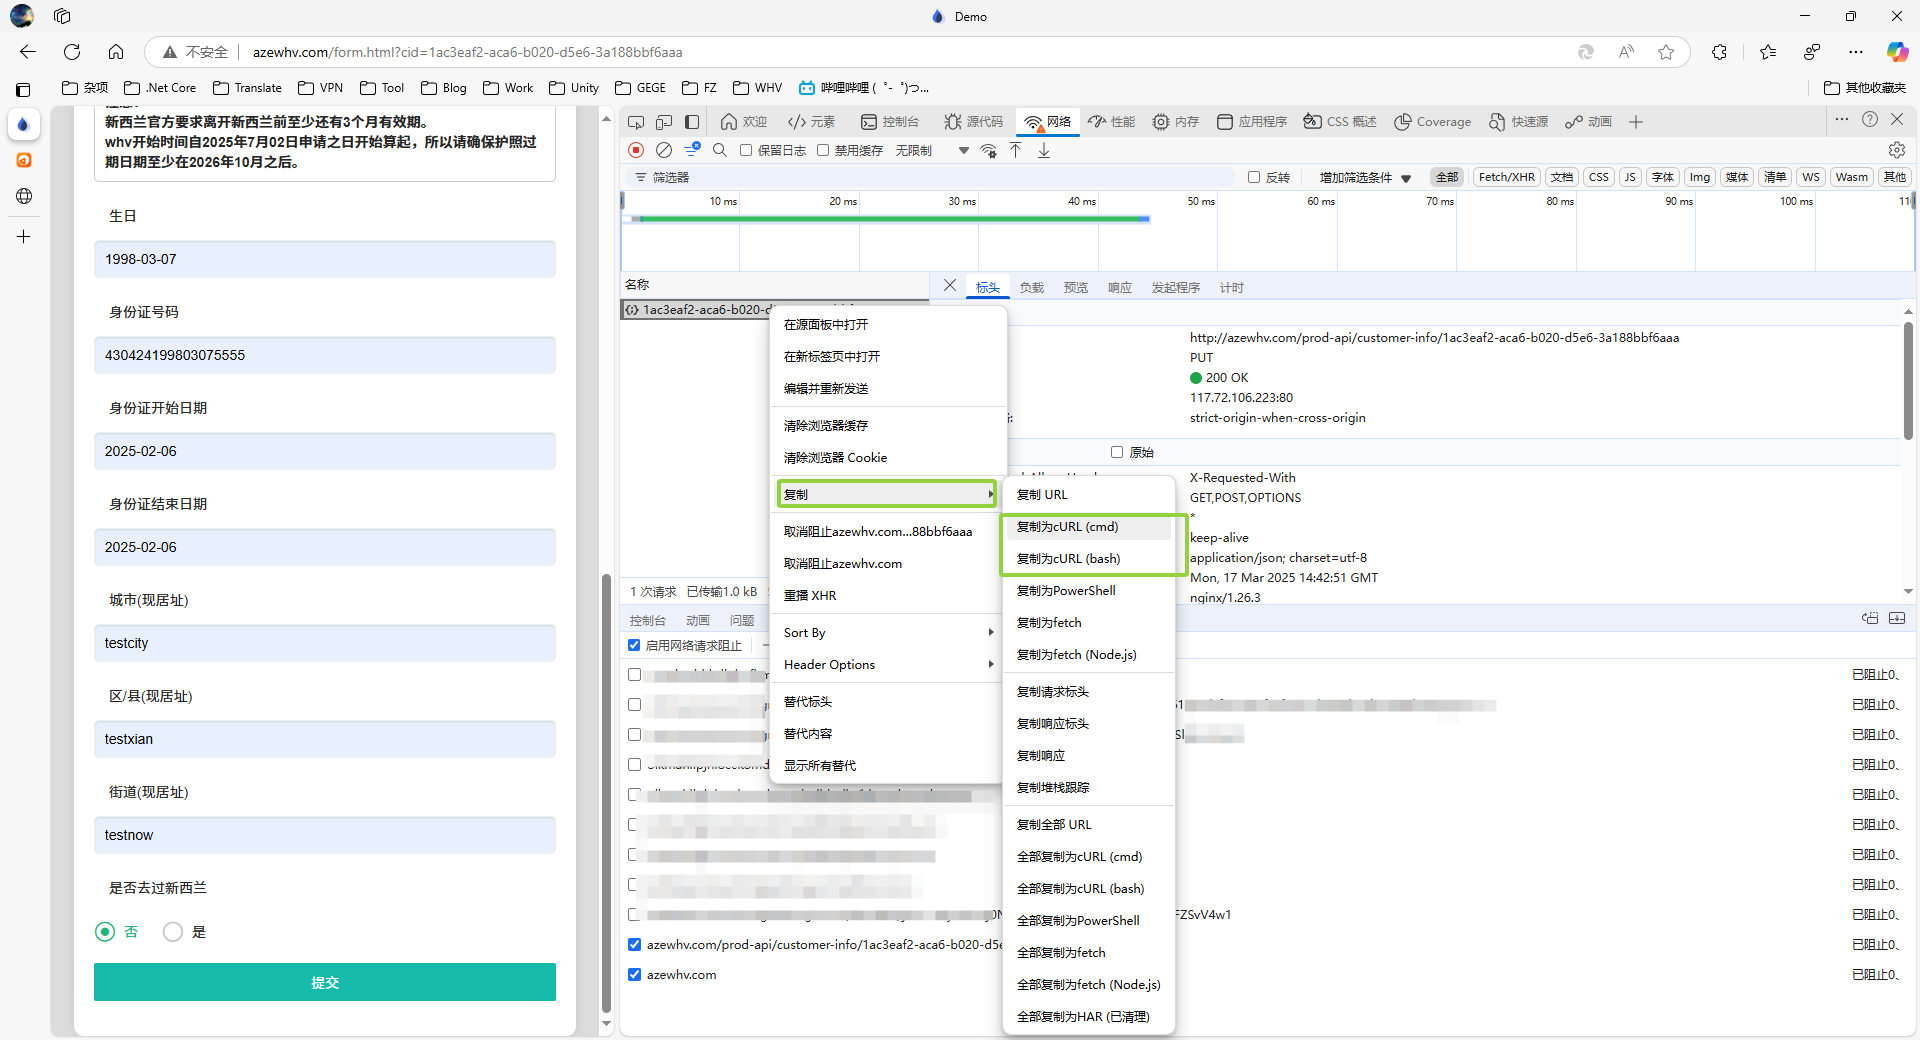Click the record network log icon
1920x1040 pixels.
point(636,150)
